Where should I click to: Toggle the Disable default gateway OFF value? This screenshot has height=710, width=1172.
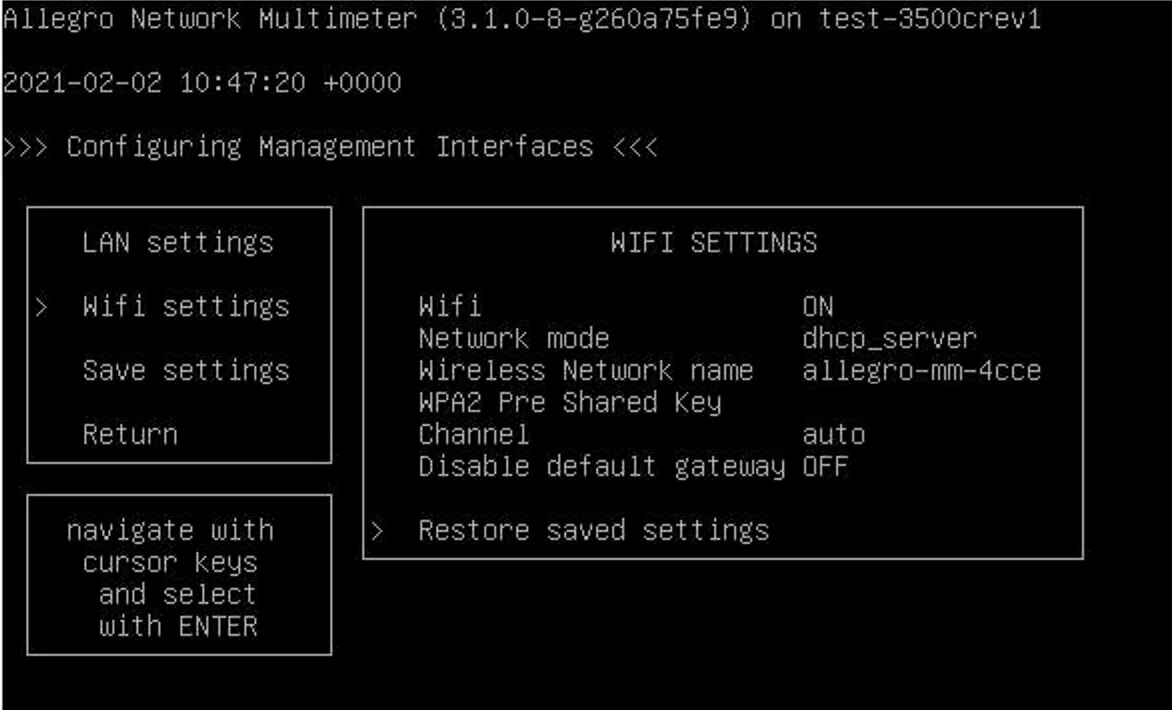[825, 466]
